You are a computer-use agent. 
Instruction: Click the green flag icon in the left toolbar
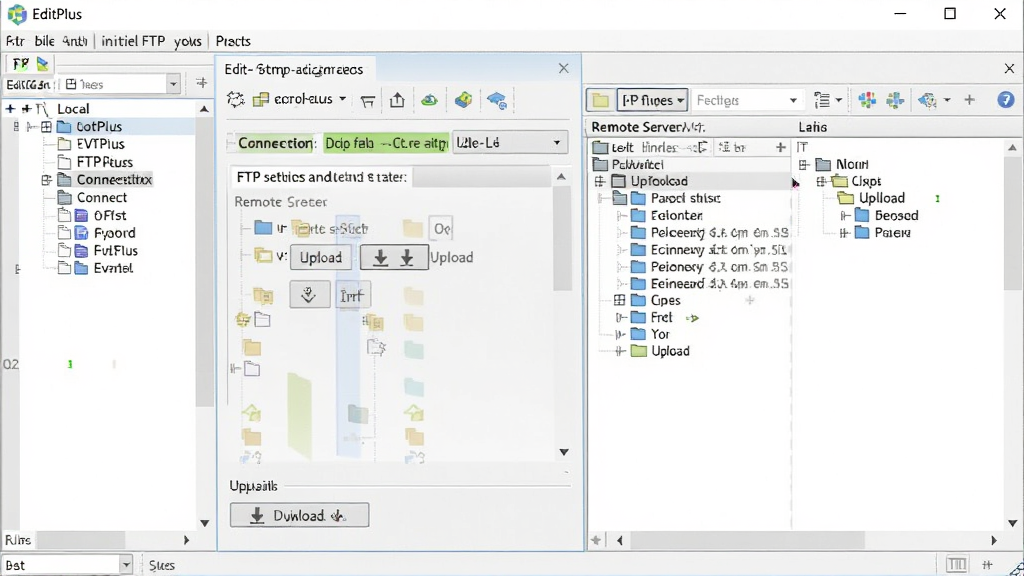click(x=42, y=63)
